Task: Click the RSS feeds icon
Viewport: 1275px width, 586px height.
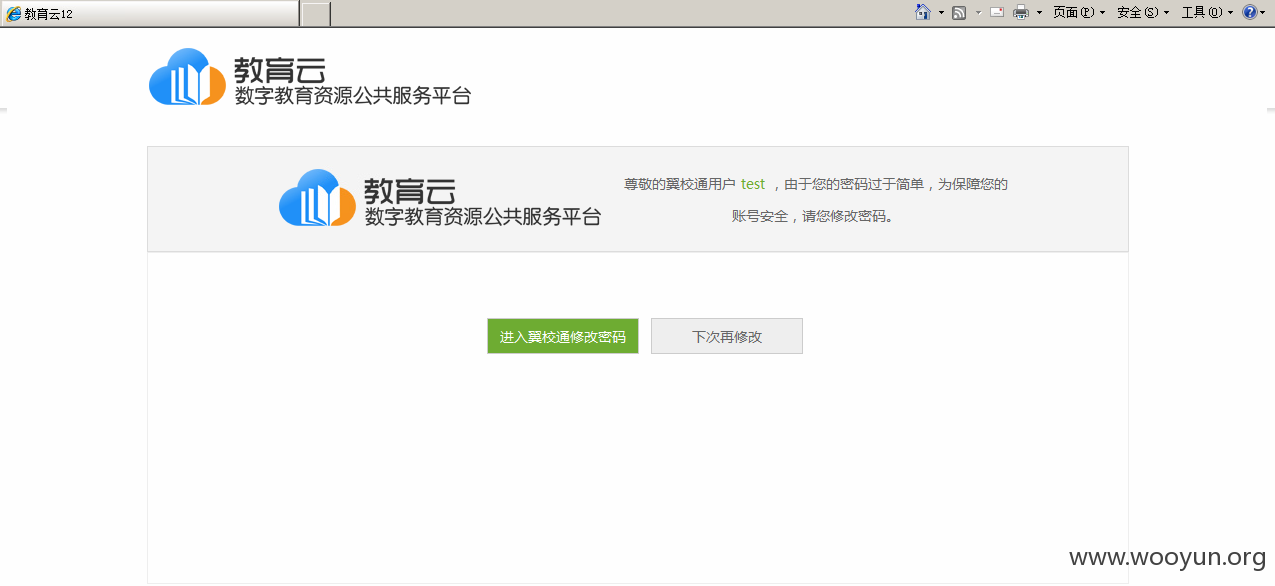Action: [959, 12]
